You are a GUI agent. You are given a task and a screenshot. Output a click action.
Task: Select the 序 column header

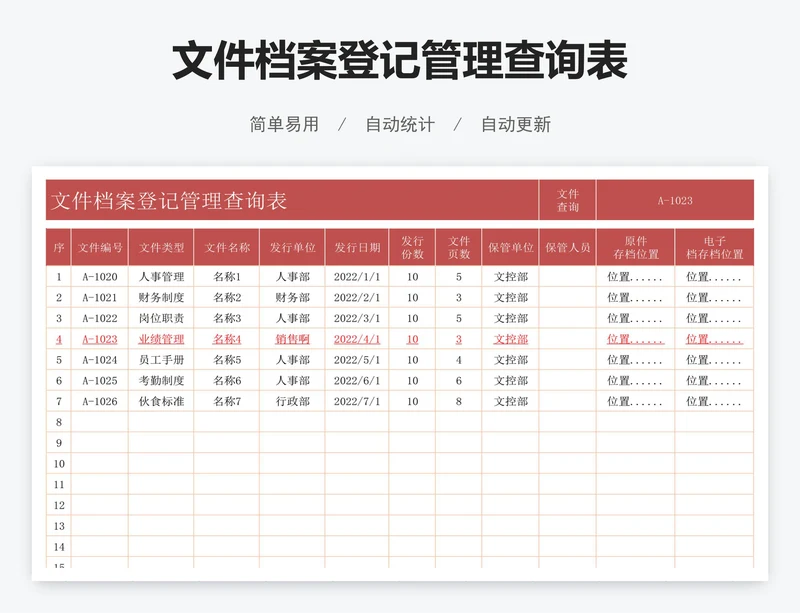59,248
